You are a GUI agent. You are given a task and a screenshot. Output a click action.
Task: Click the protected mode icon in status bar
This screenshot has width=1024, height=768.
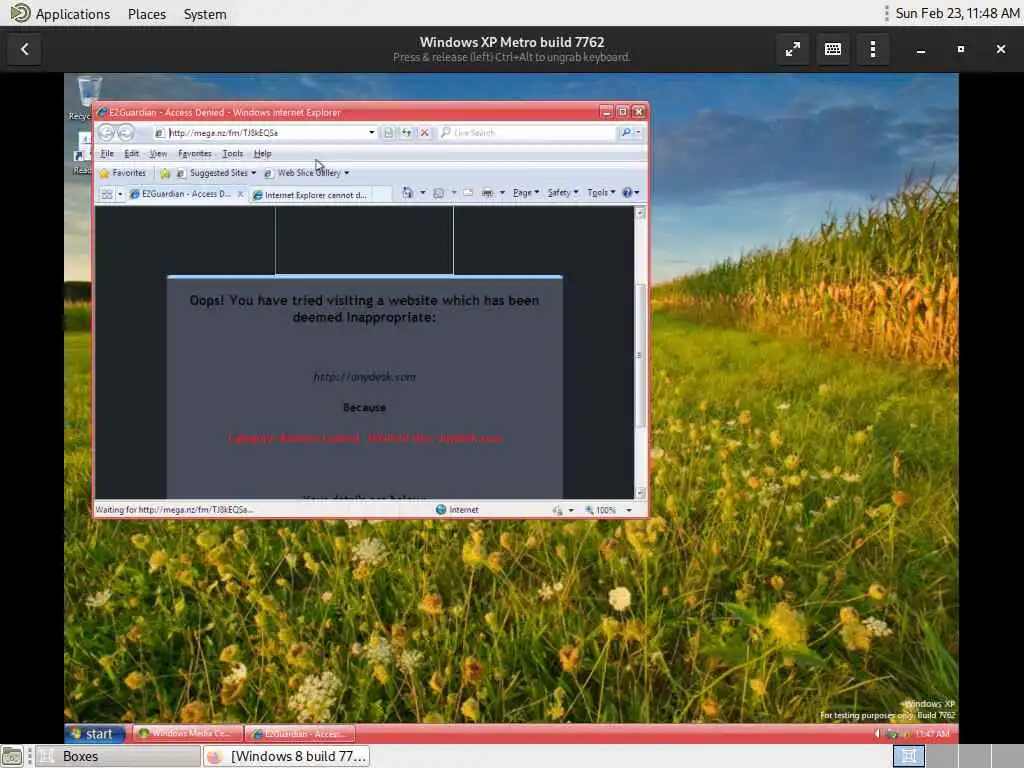click(557, 510)
